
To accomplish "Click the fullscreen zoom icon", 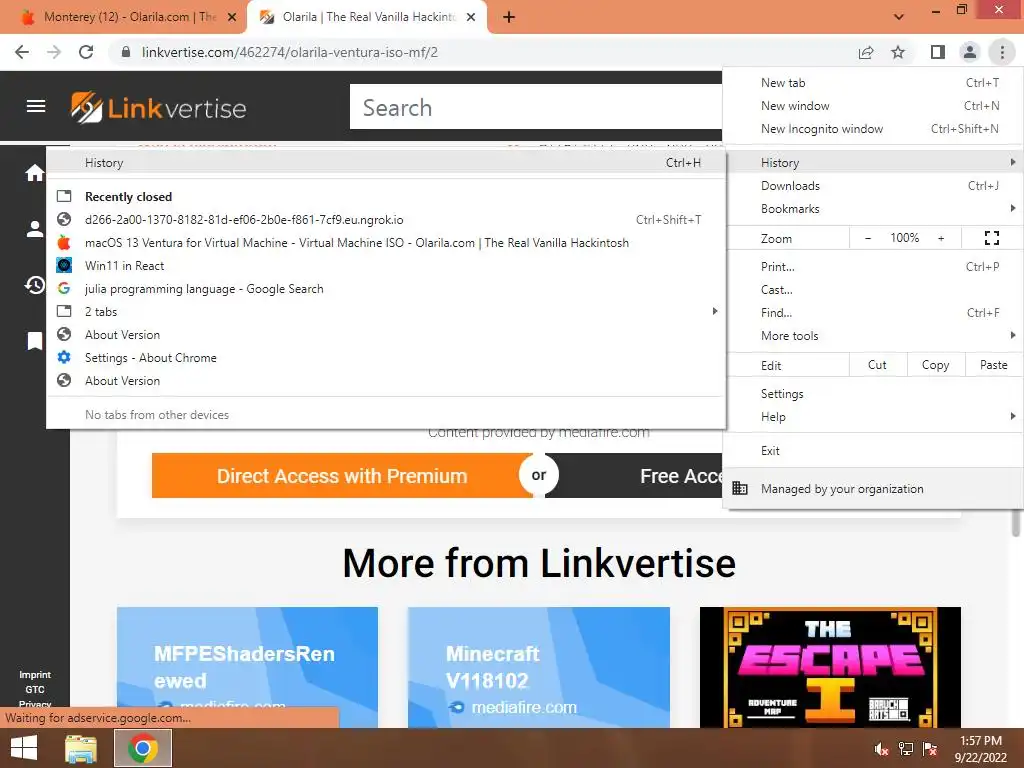I will click(x=992, y=238).
